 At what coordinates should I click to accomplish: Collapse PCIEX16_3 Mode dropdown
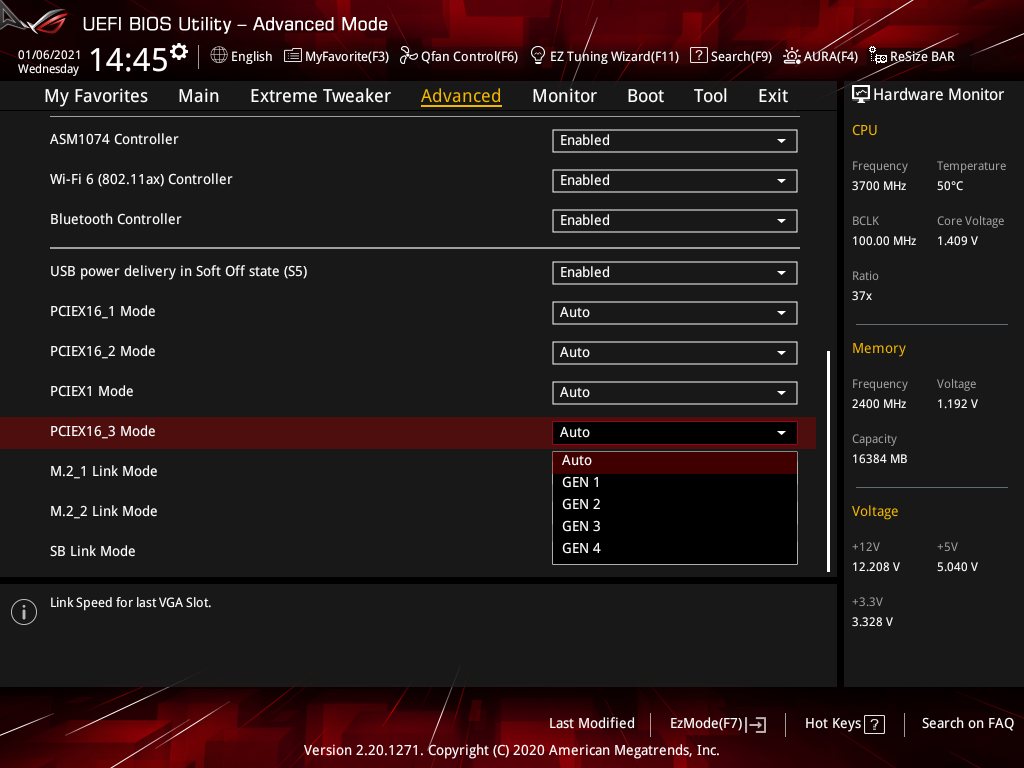(675, 432)
